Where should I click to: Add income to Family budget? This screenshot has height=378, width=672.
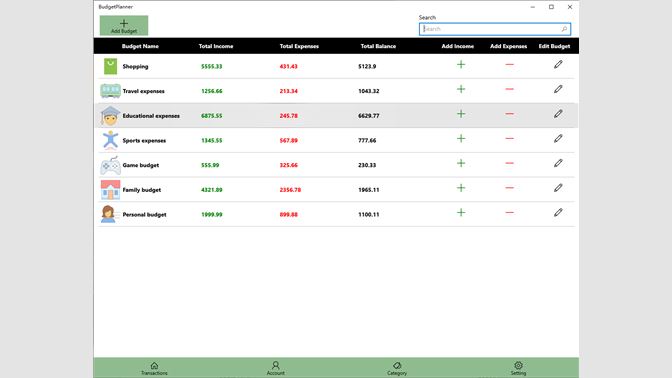coord(461,188)
